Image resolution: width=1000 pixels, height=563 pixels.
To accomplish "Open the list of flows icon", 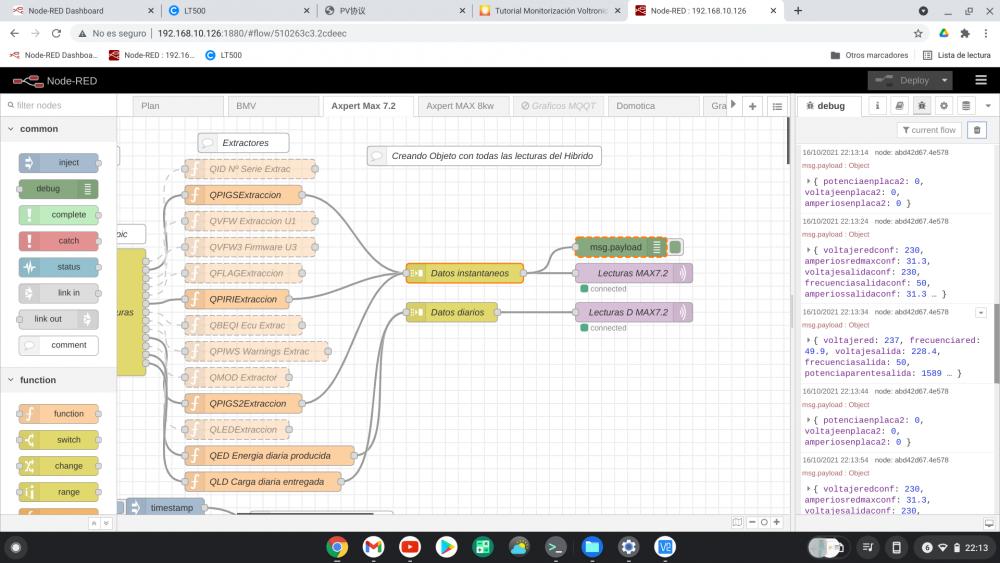I will point(777,106).
